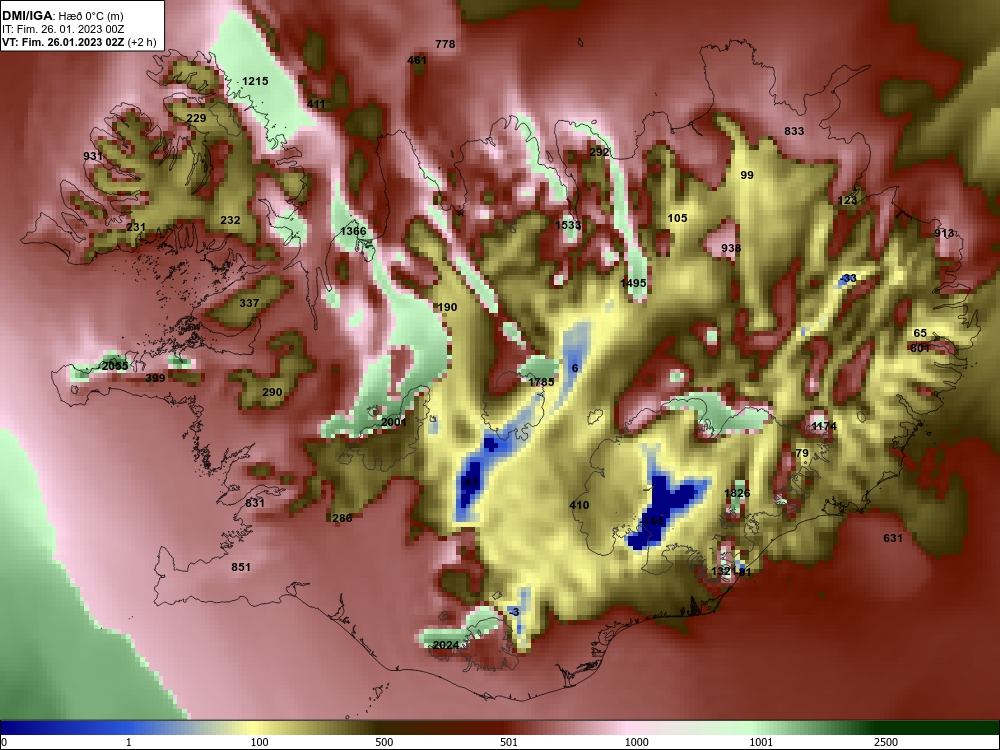1000x750 pixels.
Task: Click the map title "DMI/IGA: Hæð 0°C (m)"
Action: [62, 16]
